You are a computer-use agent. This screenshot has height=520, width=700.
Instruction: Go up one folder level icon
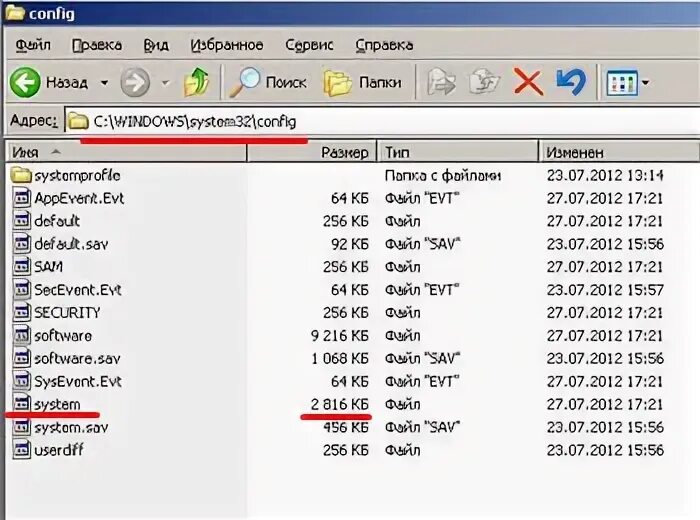point(197,82)
